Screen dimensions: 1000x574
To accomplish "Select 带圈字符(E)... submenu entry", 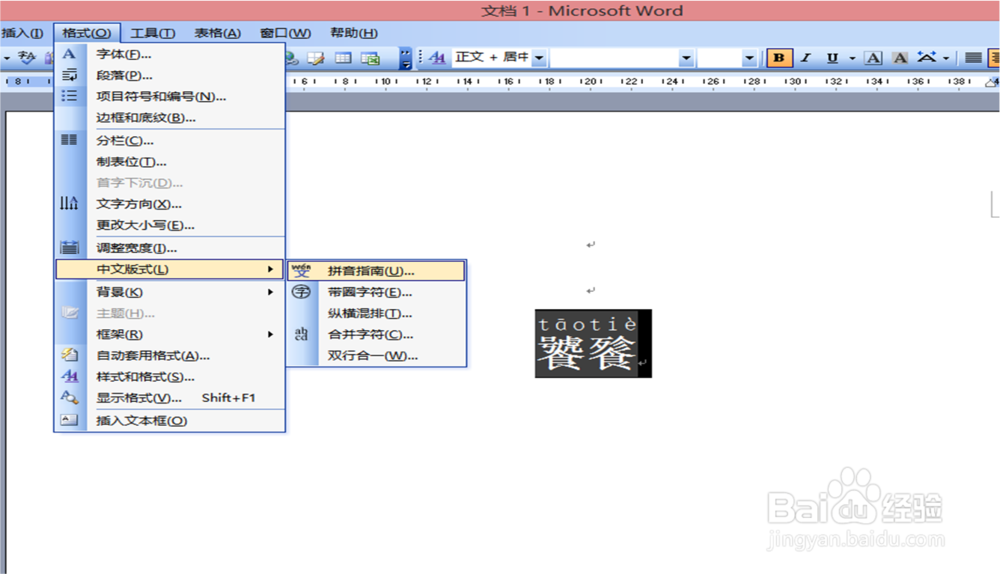I will pos(376,292).
